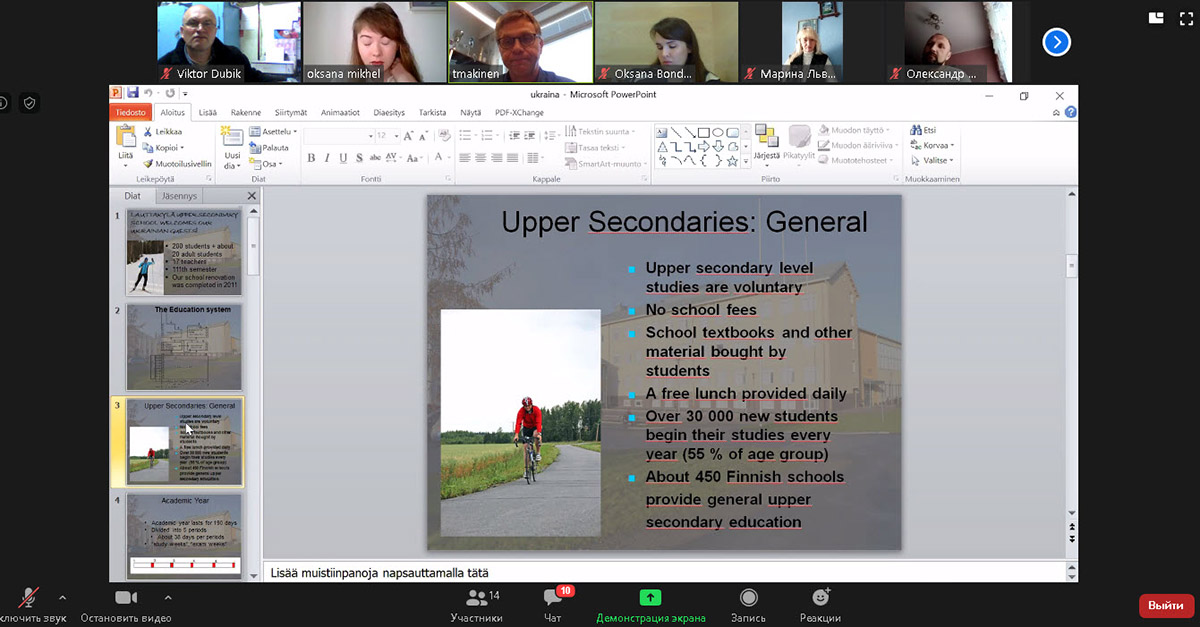Click the green Share Screen icon
The width and height of the screenshot is (1200, 627).
coord(650,598)
